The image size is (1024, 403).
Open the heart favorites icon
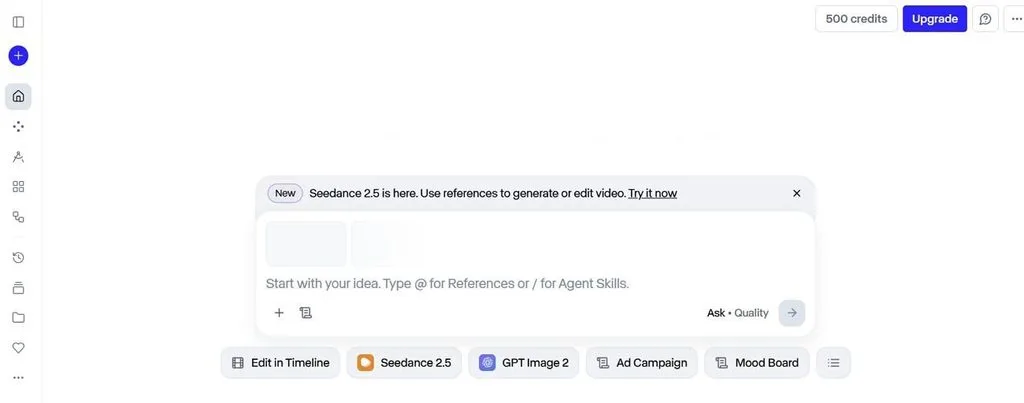18,347
